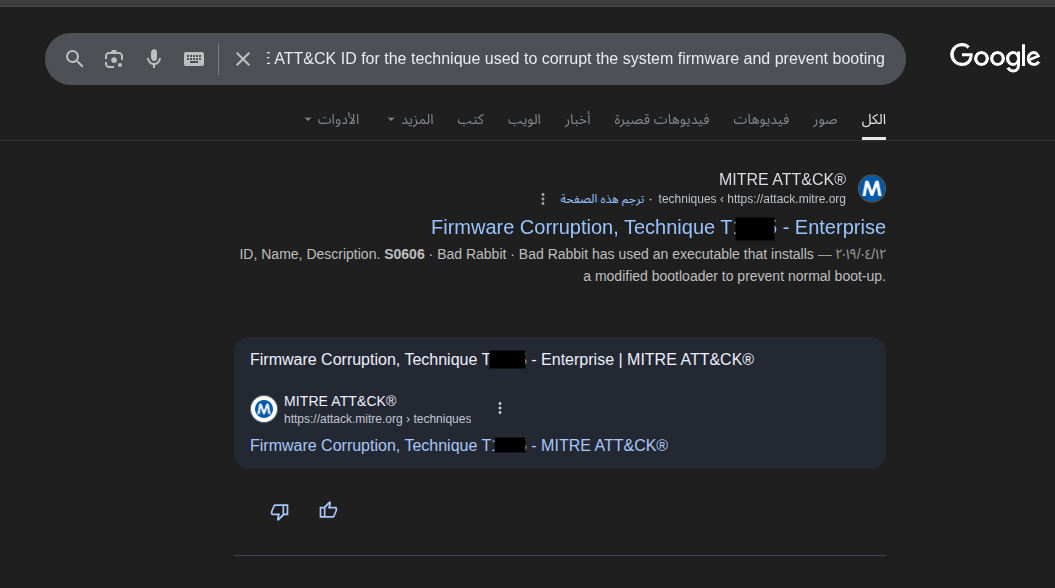Viewport: 1055px width, 588px height.
Task: Open search by image camera icon
Action: [x=114, y=59]
